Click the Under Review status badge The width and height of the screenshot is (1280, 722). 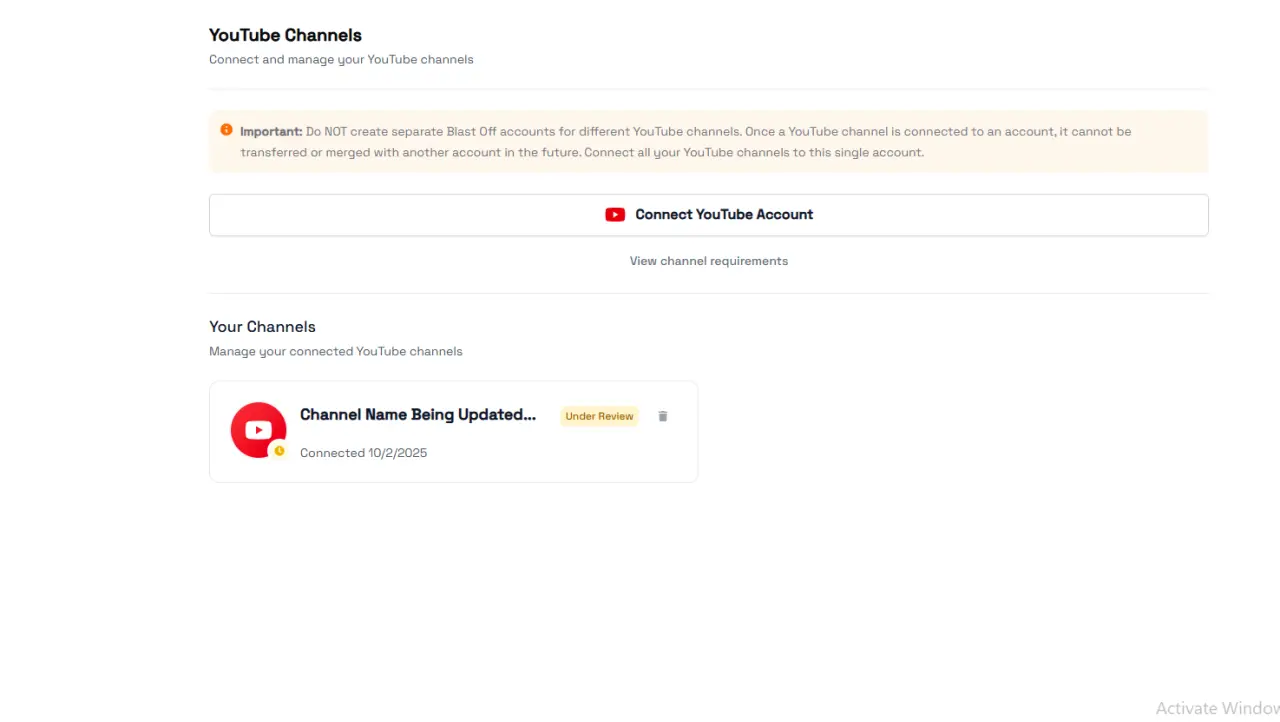click(599, 416)
